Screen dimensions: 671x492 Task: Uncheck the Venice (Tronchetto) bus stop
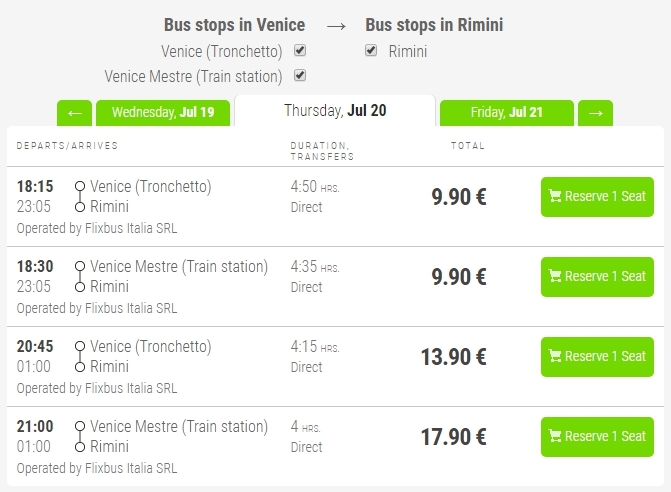[300, 50]
